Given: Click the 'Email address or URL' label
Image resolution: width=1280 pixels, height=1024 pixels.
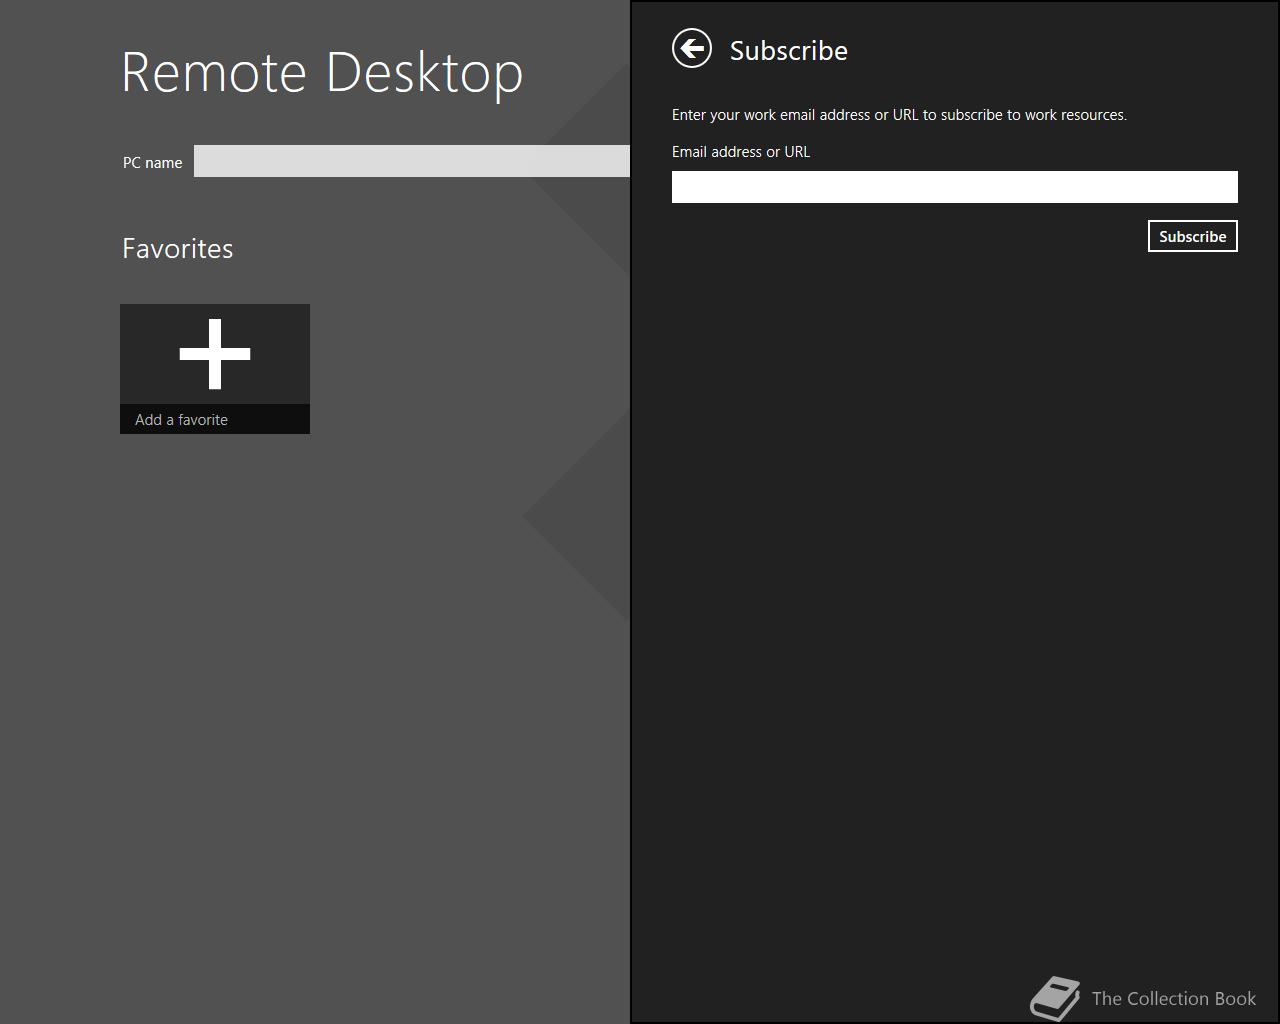Looking at the screenshot, I should coord(741,152).
